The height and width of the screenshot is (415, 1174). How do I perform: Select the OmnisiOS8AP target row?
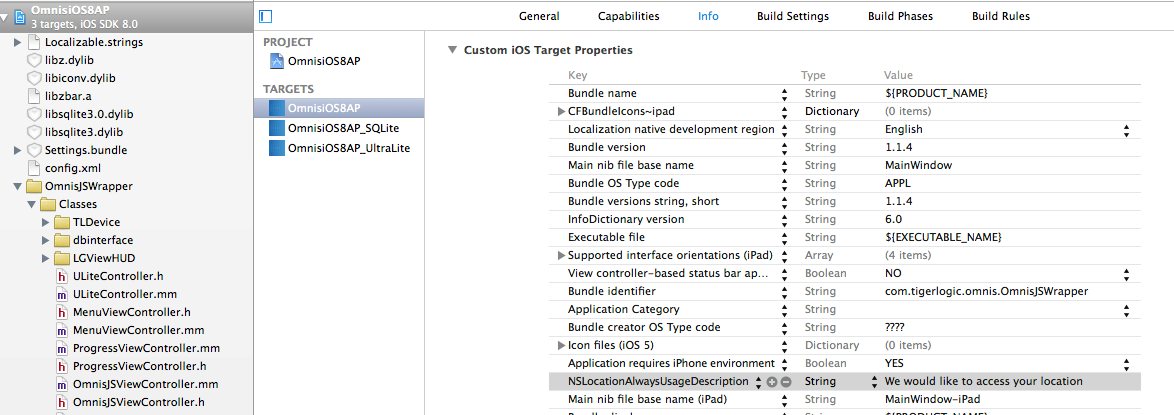point(339,108)
